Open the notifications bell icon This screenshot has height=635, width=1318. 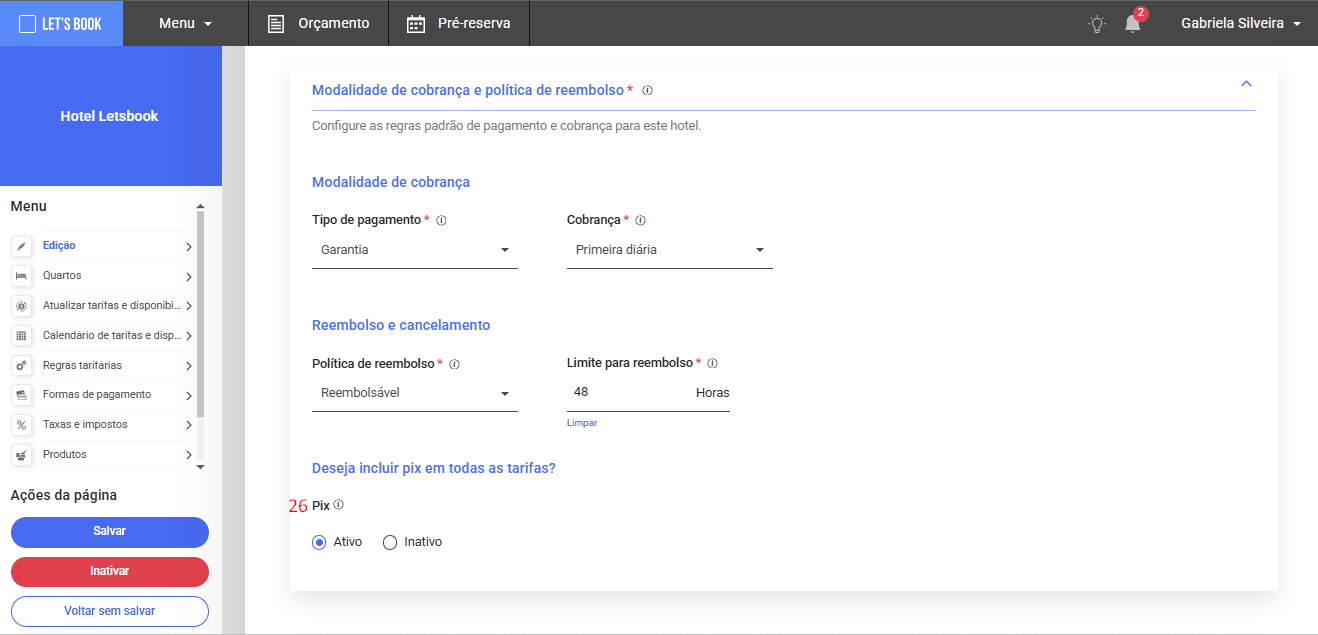(1133, 23)
